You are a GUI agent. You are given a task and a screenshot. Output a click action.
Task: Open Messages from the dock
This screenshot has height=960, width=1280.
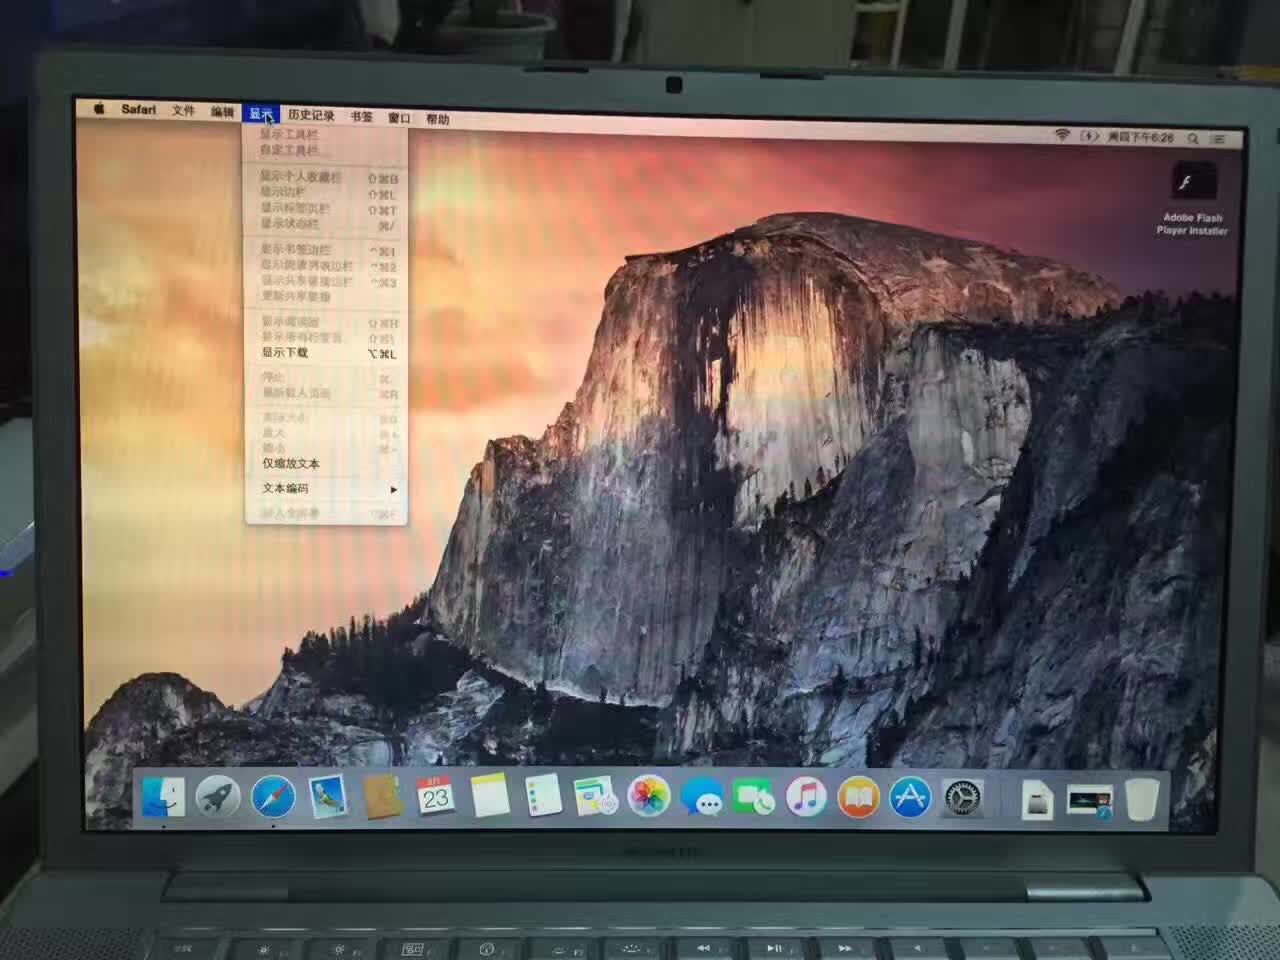click(x=701, y=799)
